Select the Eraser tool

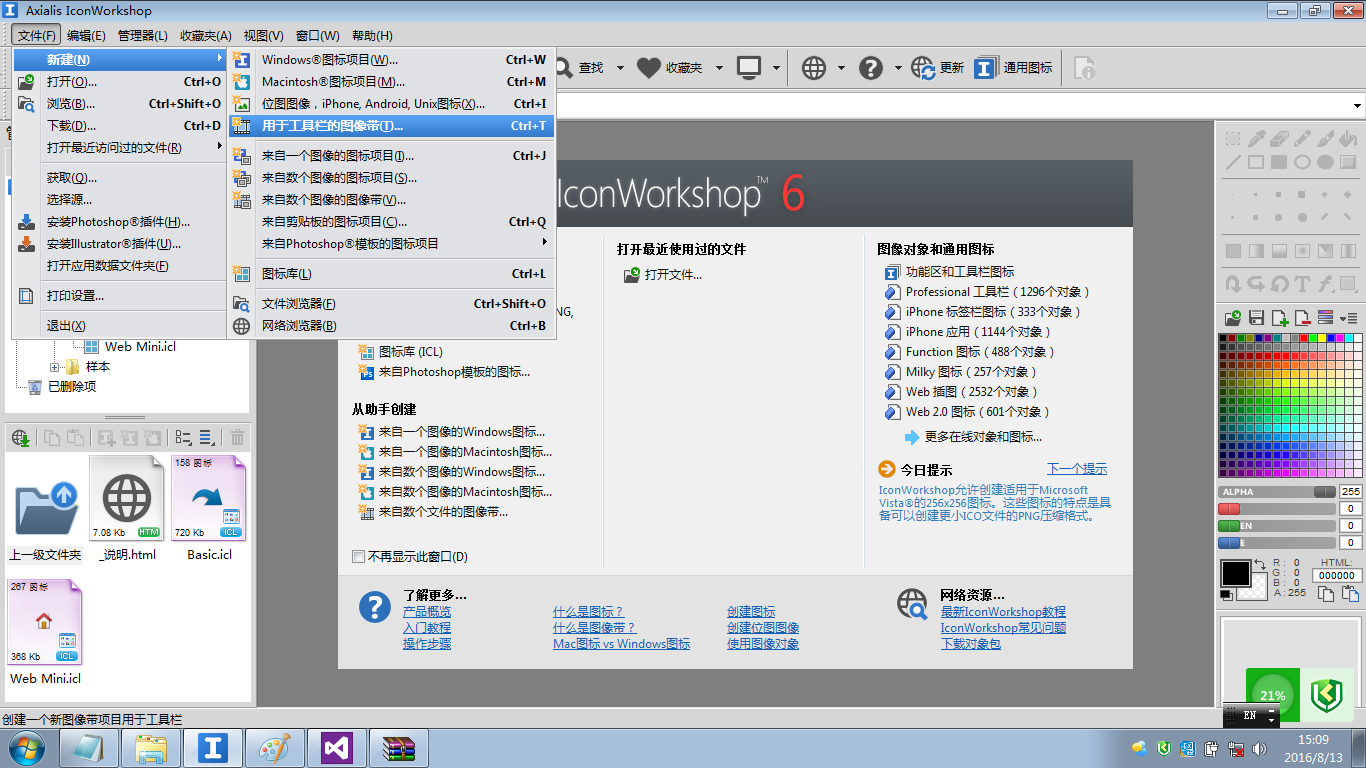tap(1280, 139)
